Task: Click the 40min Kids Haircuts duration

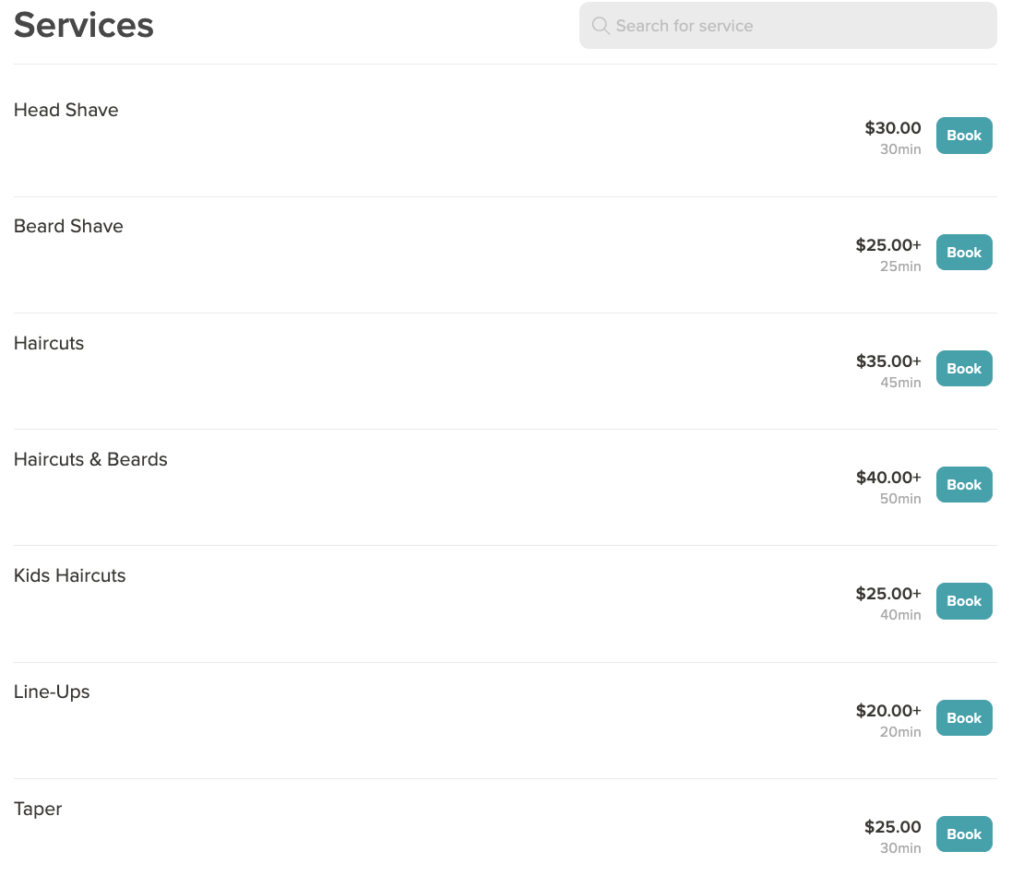Action: (x=900, y=615)
